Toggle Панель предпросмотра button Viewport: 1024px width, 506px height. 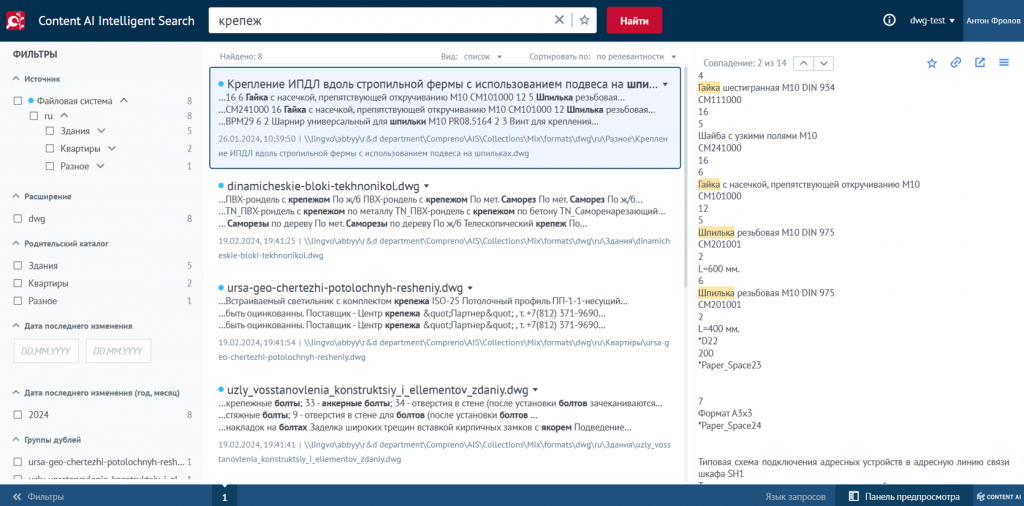click(x=904, y=497)
